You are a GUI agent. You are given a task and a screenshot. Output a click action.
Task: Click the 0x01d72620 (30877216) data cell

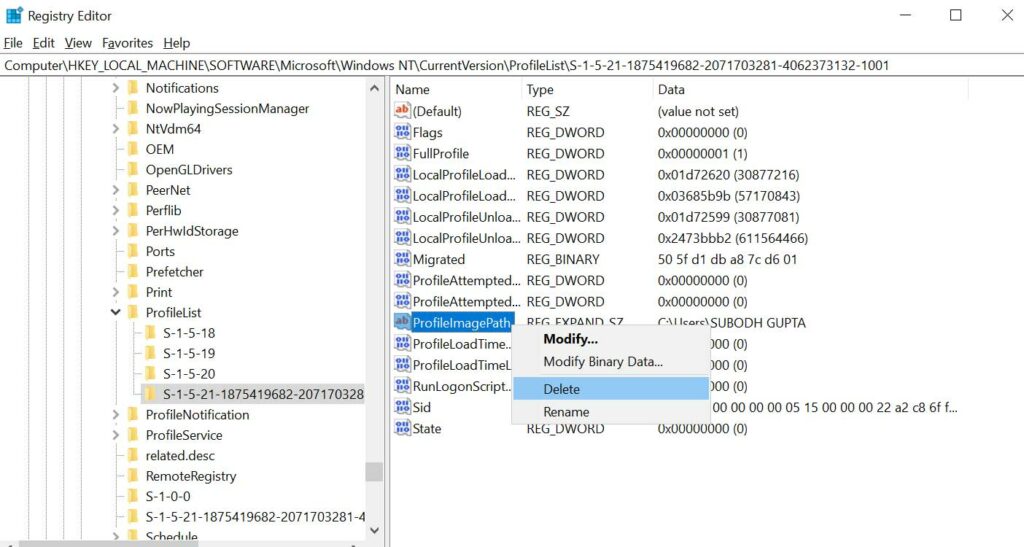728,175
